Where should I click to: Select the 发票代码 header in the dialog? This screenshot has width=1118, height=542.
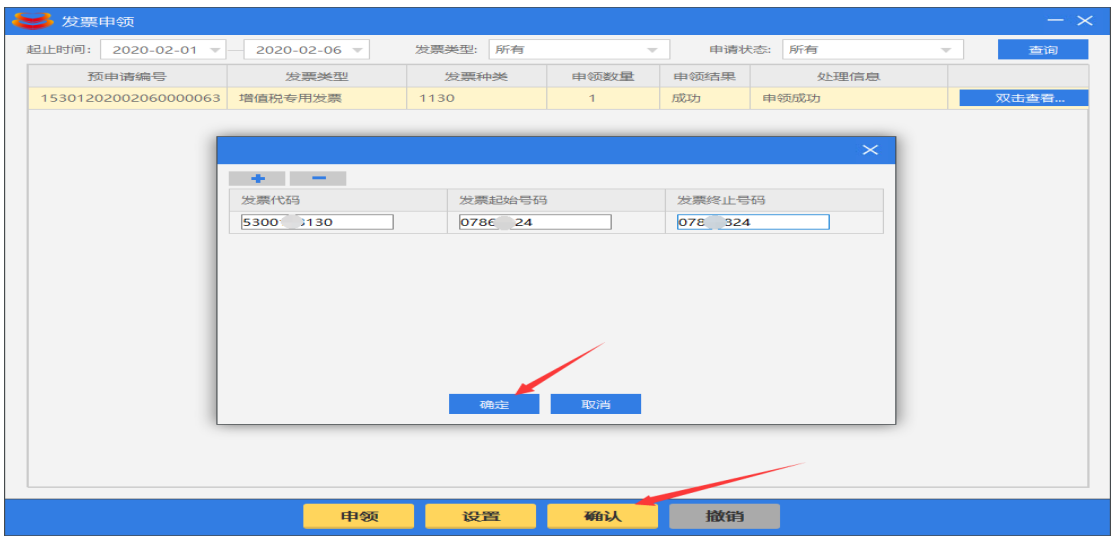click(x=339, y=200)
